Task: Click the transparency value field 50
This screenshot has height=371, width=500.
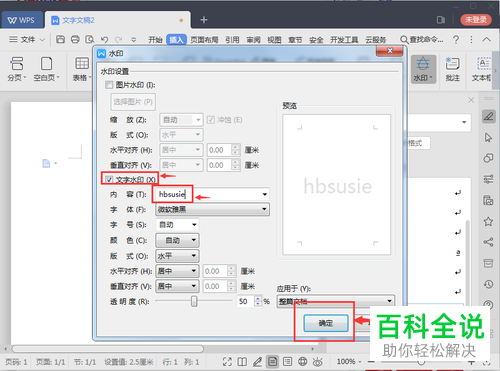Action: pos(245,301)
